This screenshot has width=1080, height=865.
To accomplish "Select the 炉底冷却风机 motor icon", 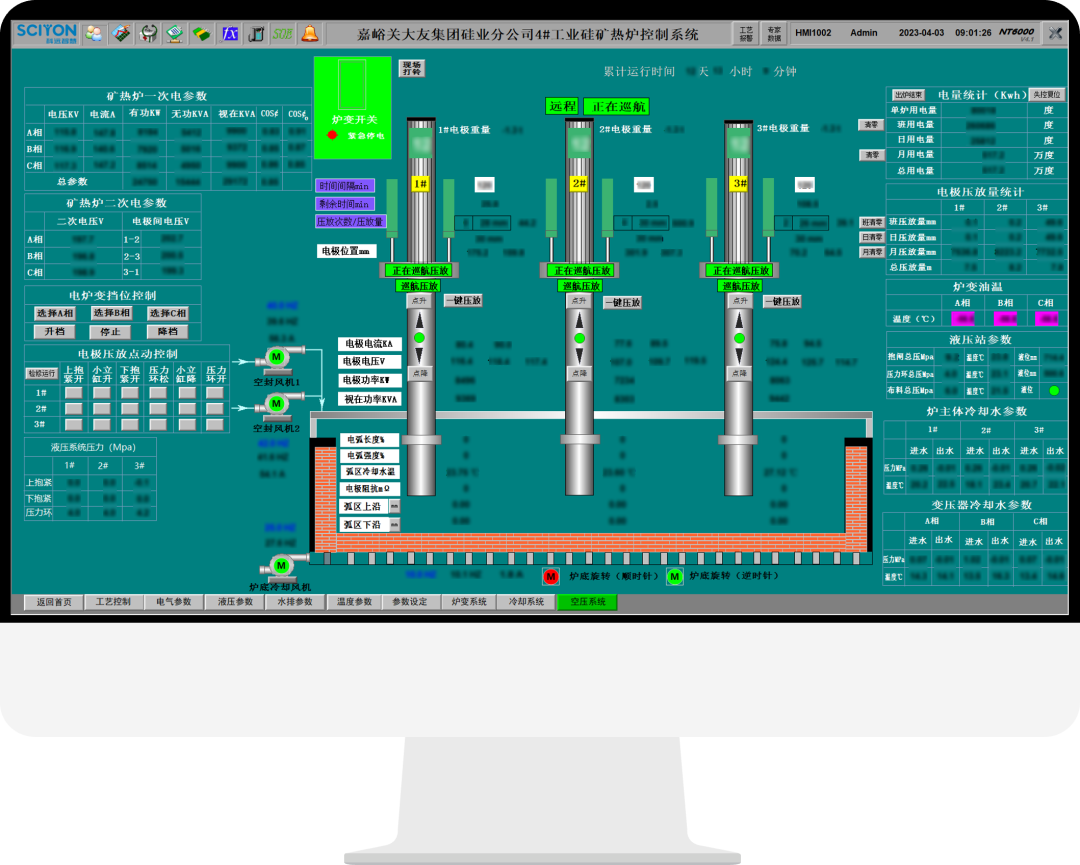I will [280, 566].
